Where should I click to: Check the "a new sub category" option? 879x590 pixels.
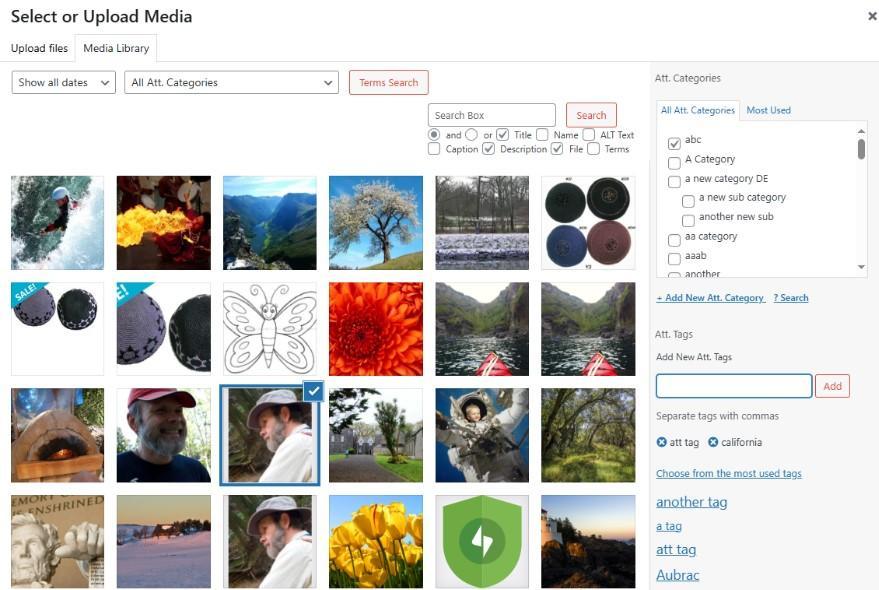click(x=688, y=199)
